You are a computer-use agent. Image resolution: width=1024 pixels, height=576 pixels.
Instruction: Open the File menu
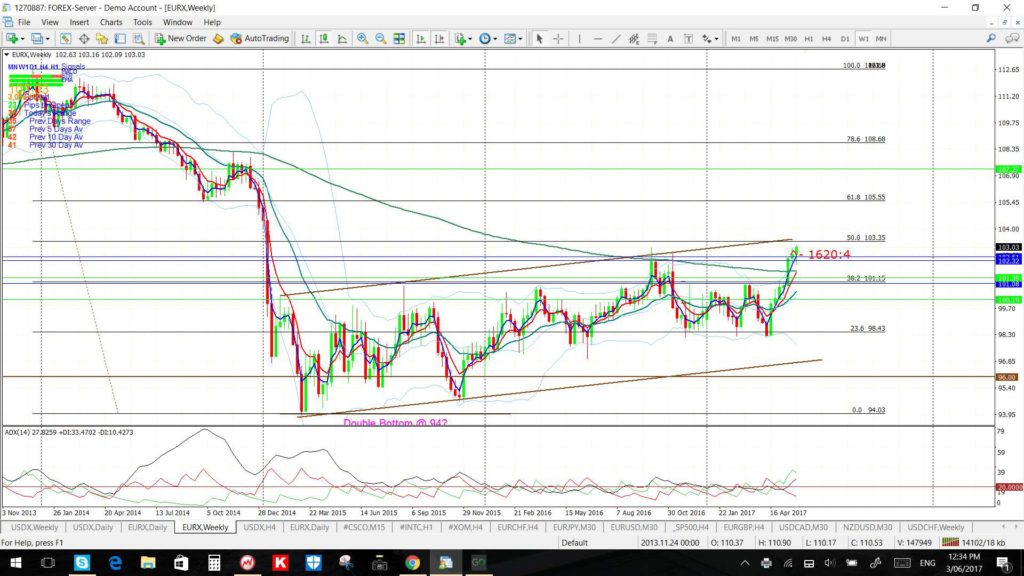pyautogui.click(x=24, y=22)
